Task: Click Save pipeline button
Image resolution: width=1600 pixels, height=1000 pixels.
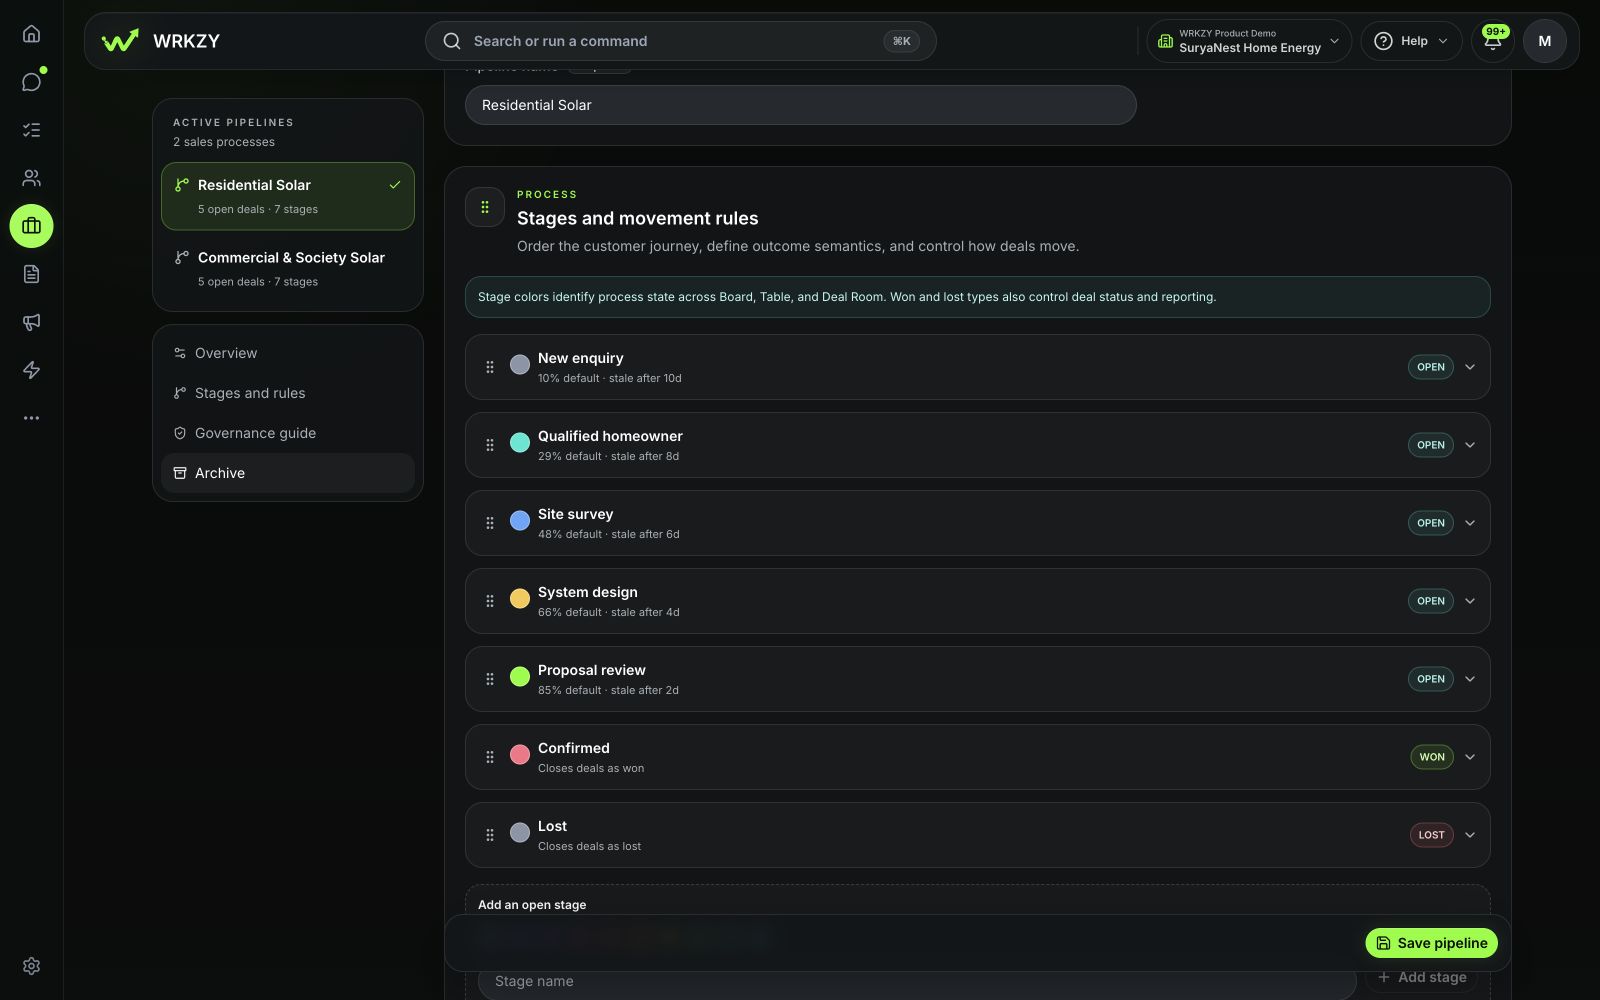Action: click(x=1431, y=943)
